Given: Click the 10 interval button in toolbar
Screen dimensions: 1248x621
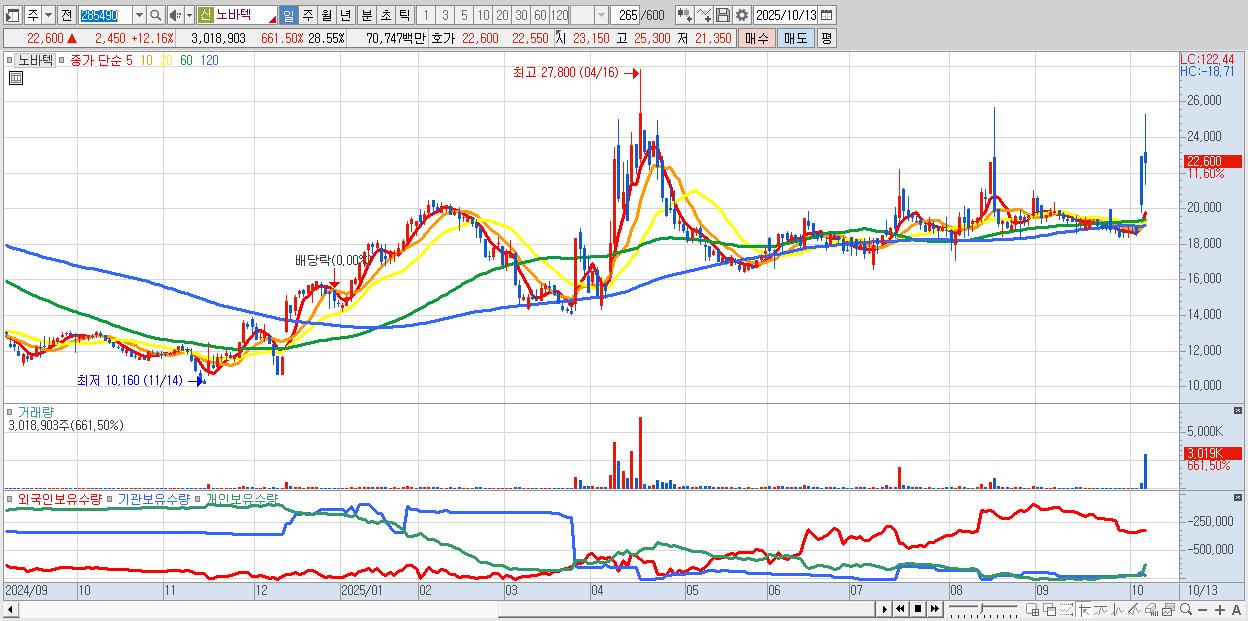Looking at the screenshot, I should pos(483,15).
